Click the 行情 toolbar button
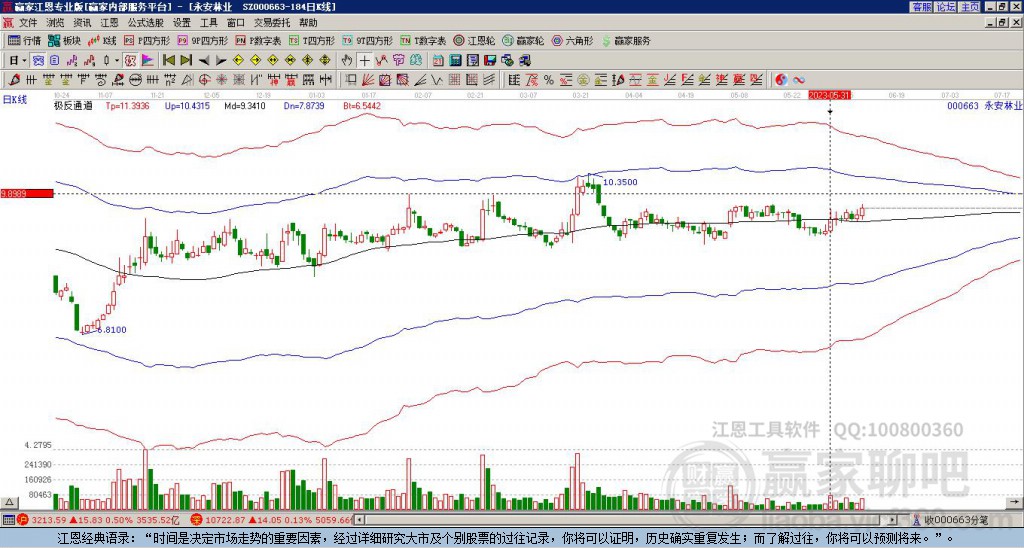Screen dimensions: 1024x548 click(25, 40)
